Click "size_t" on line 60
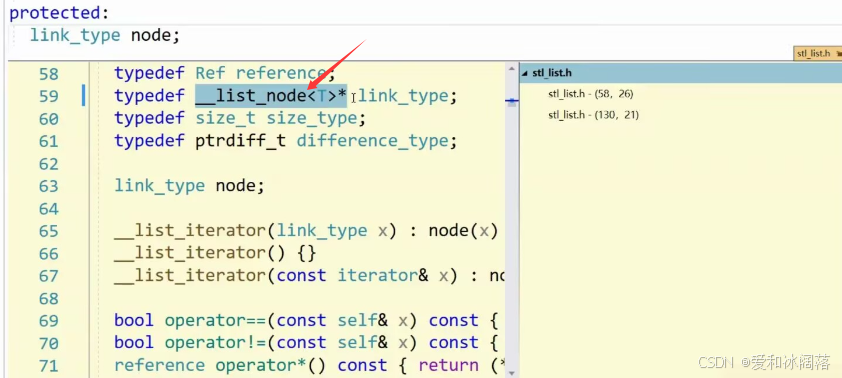 click(x=226, y=118)
